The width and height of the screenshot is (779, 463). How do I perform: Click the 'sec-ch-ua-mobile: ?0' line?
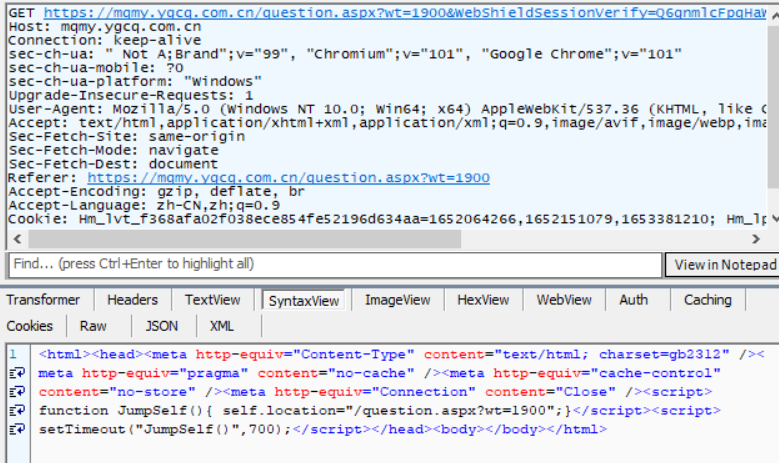coord(96,68)
